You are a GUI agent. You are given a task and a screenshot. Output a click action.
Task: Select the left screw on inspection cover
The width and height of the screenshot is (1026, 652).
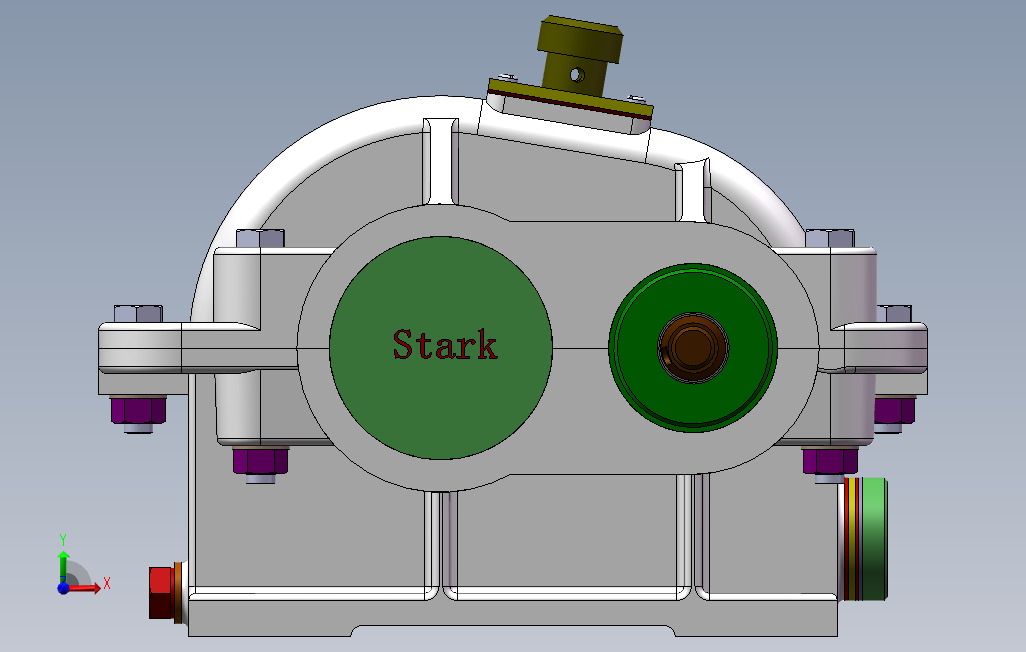(x=507, y=78)
